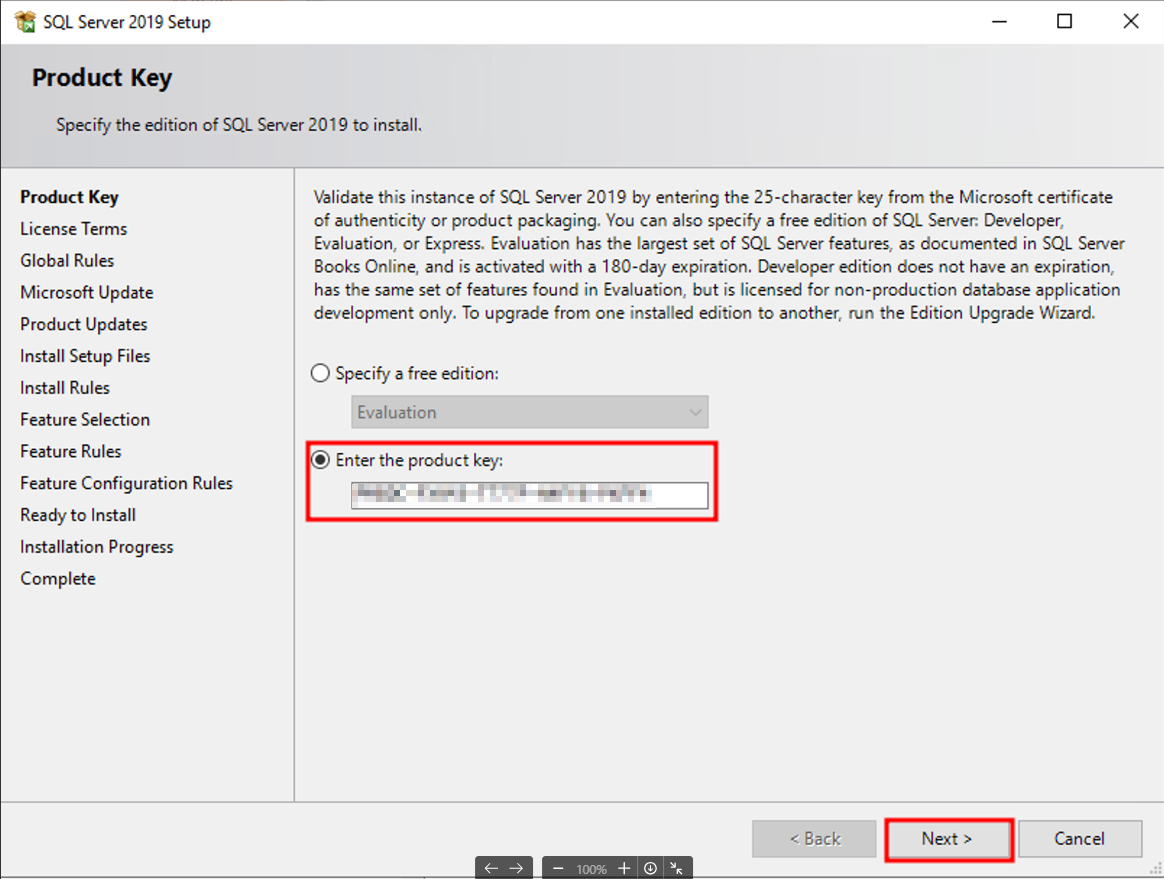Viewport: 1164px width, 879px height.
Task: Select Product Updates step in sidebar
Action: coord(84,324)
